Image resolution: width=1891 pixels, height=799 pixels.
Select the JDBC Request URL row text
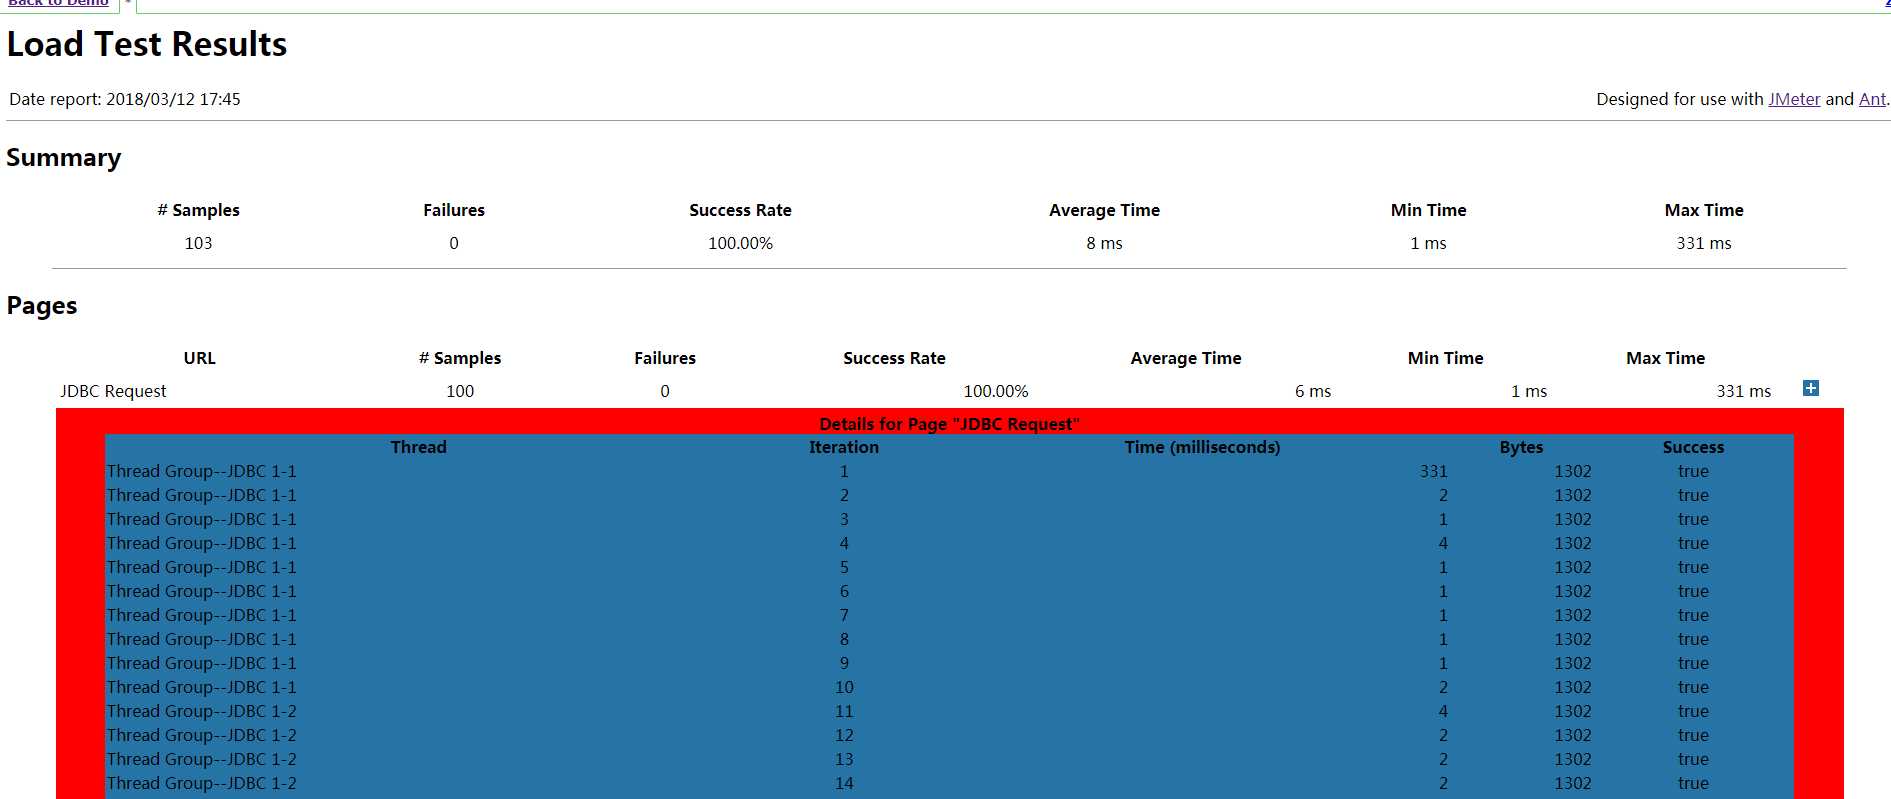pyautogui.click(x=113, y=391)
